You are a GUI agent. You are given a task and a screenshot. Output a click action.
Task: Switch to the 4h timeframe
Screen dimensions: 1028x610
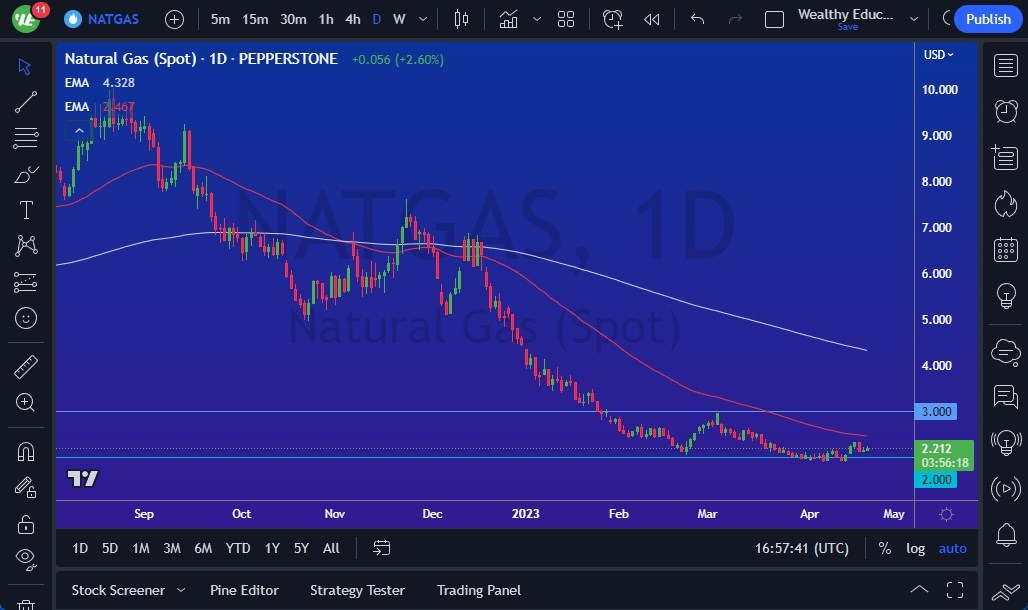[353, 20]
